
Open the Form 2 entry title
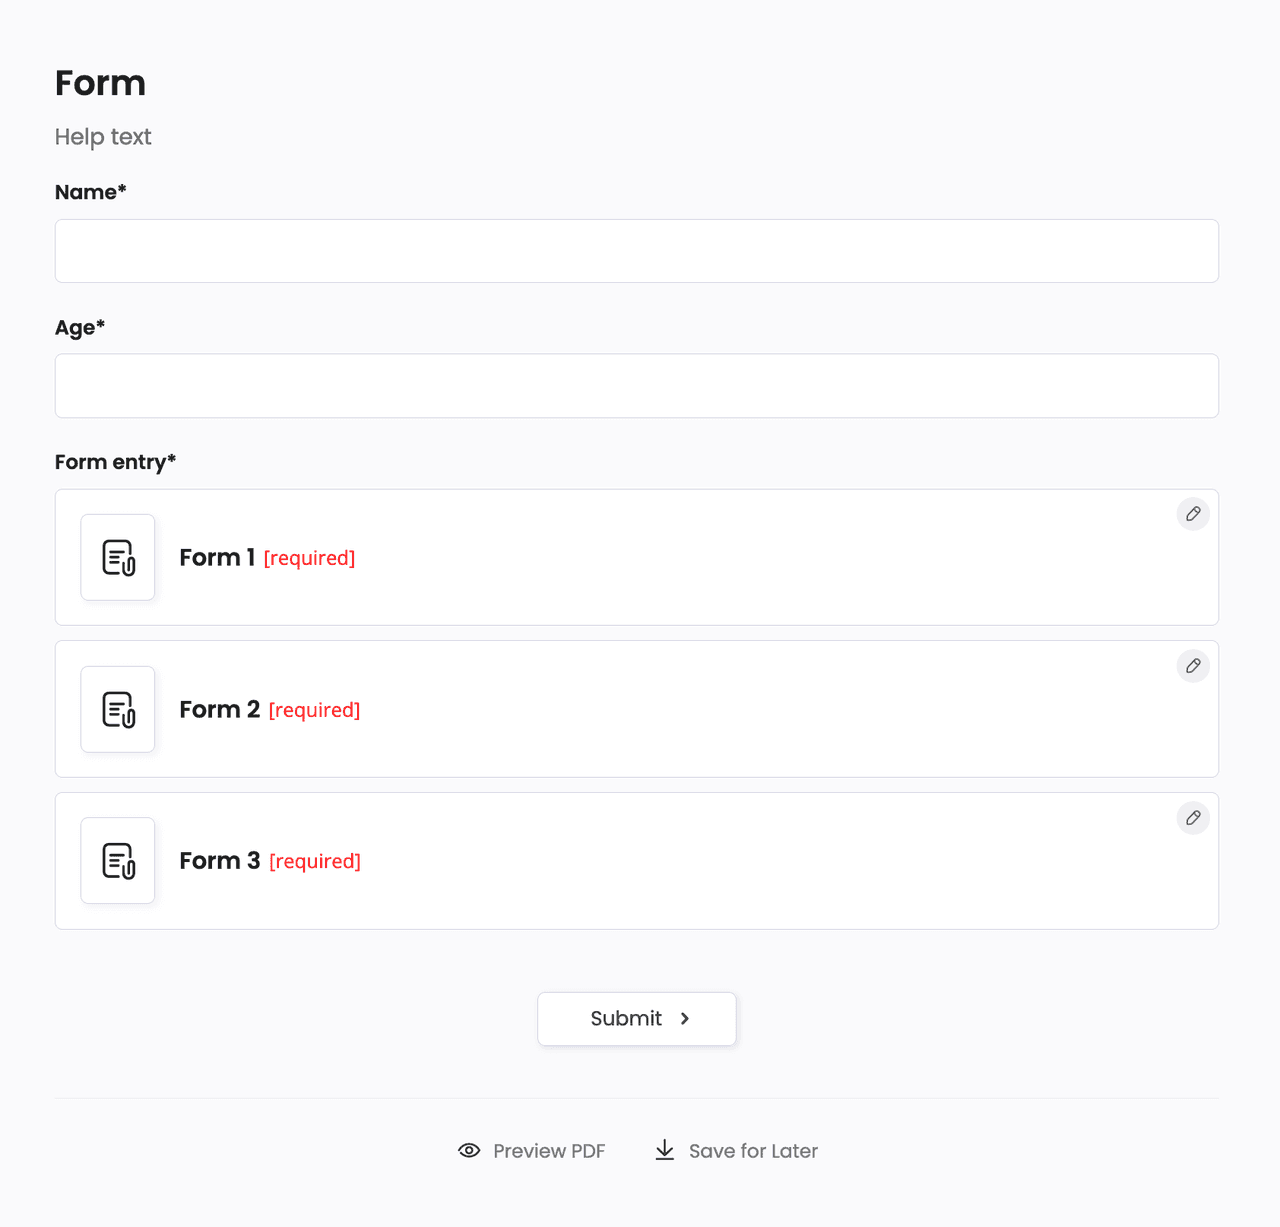(219, 709)
